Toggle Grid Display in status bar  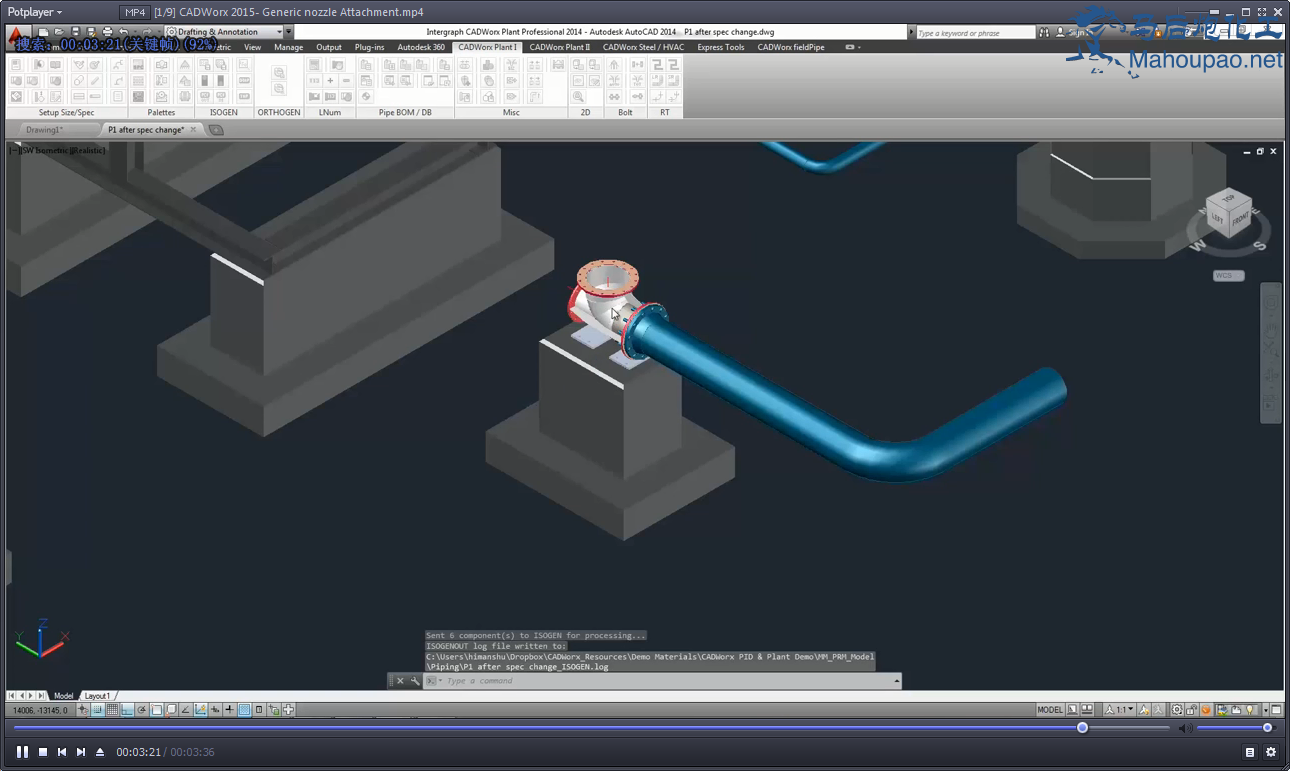click(112, 710)
